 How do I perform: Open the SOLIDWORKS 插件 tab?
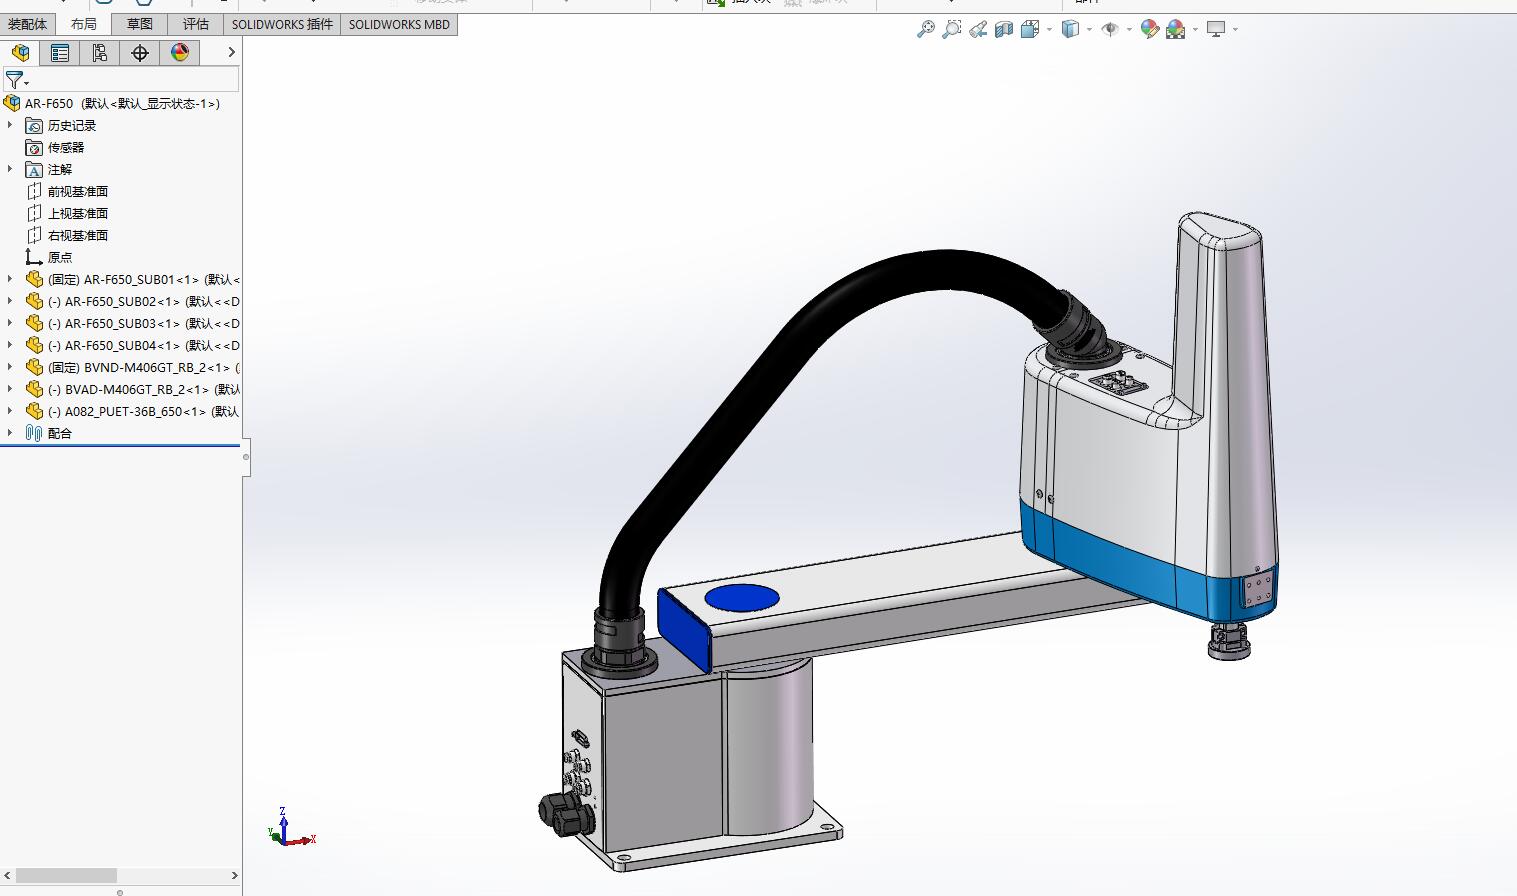click(x=282, y=24)
